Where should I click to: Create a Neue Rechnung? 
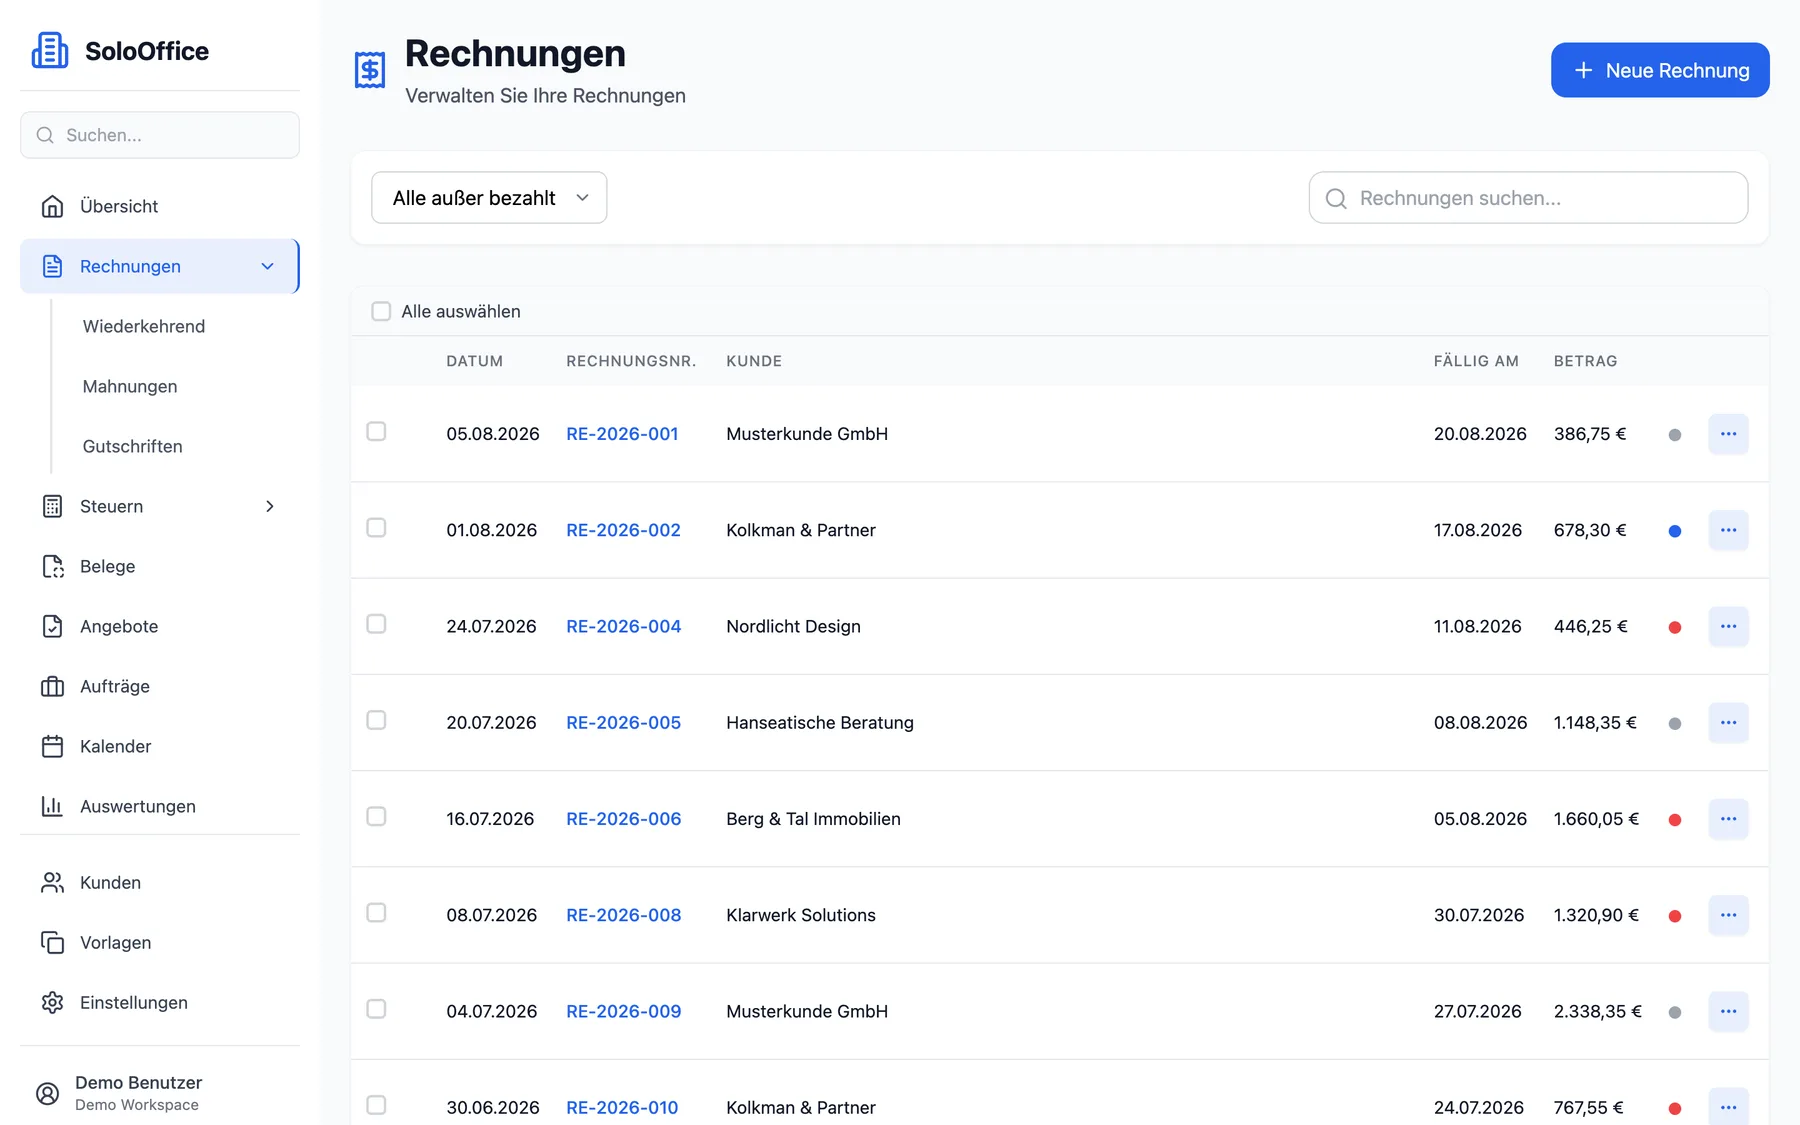(1660, 70)
